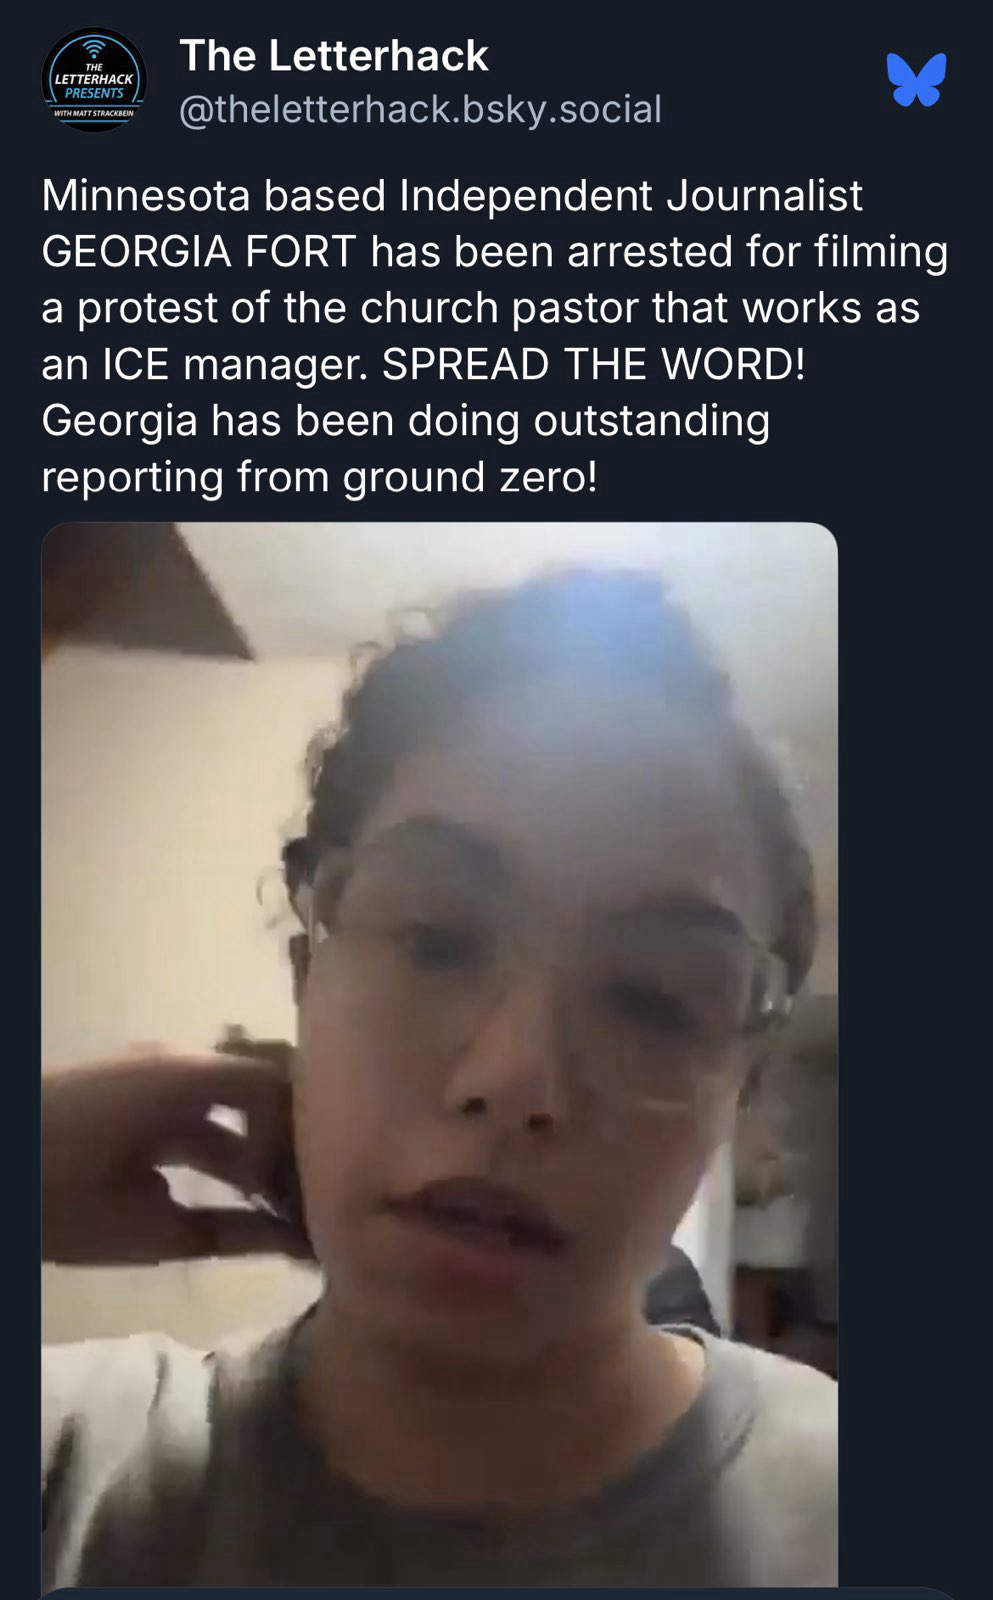Viewport: 993px width, 1600px height.
Task: Open the embedded video thumbnail
Action: click(439, 1053)
